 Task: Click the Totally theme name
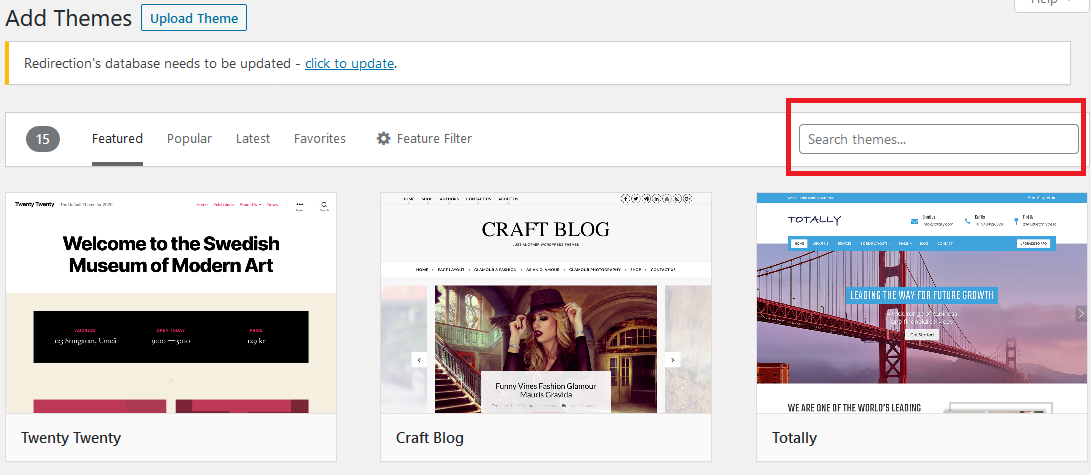794,437
